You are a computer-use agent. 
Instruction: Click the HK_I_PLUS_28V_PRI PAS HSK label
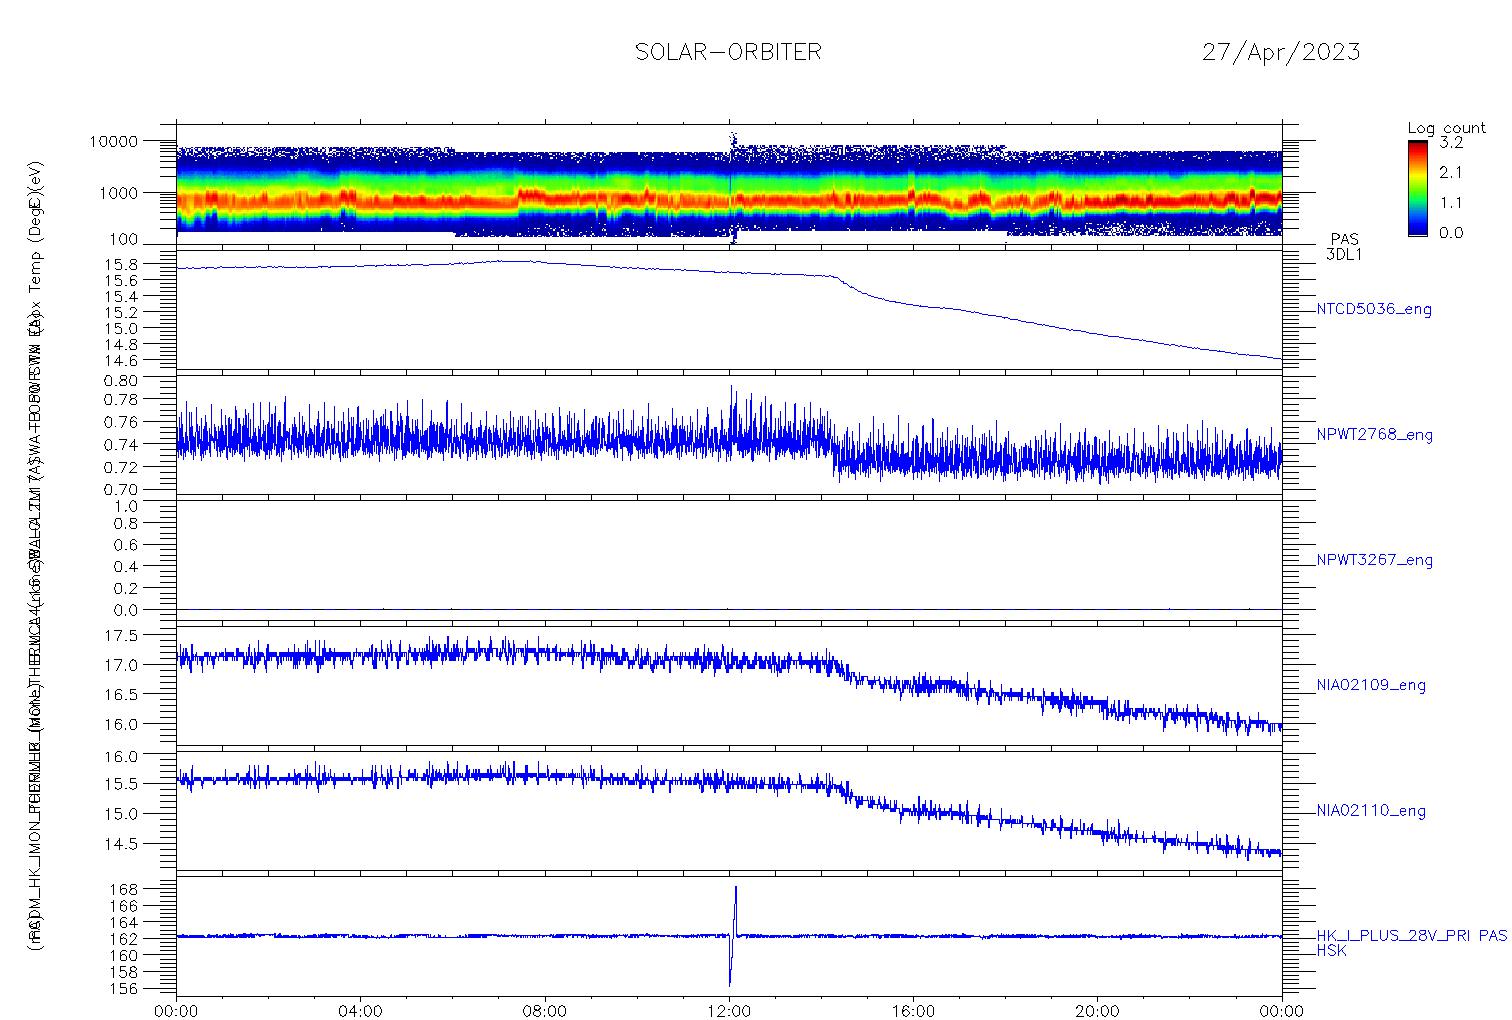pyautogui.click(x=1411, y=943)
